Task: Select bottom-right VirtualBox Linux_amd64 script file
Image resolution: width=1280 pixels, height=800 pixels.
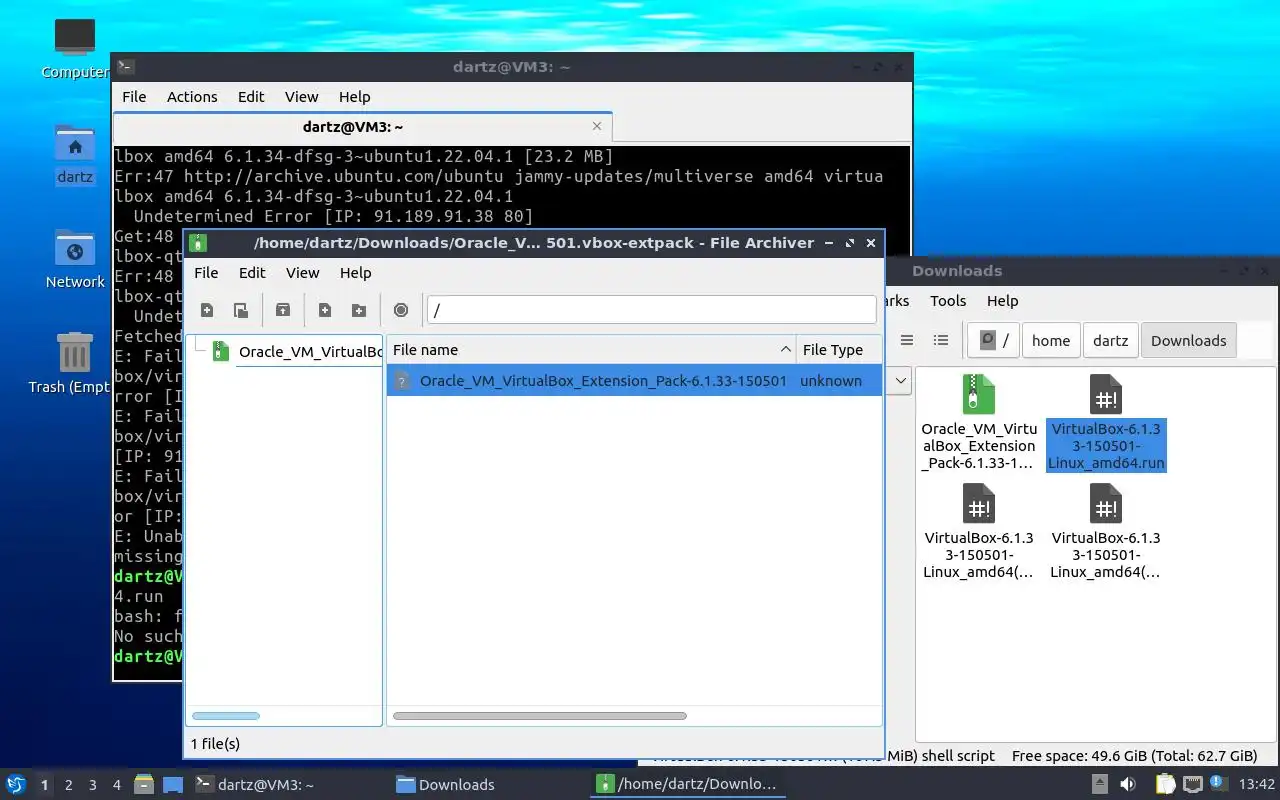Action: tap(1106, 531)
